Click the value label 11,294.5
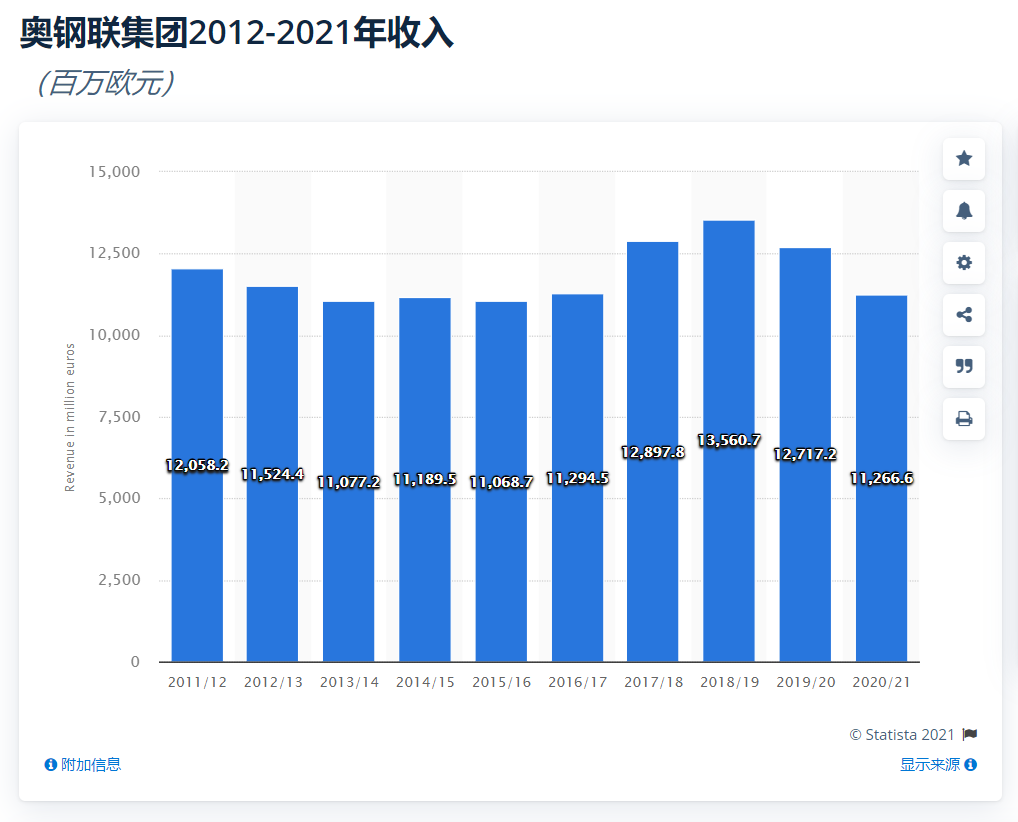 pos(577,479)
